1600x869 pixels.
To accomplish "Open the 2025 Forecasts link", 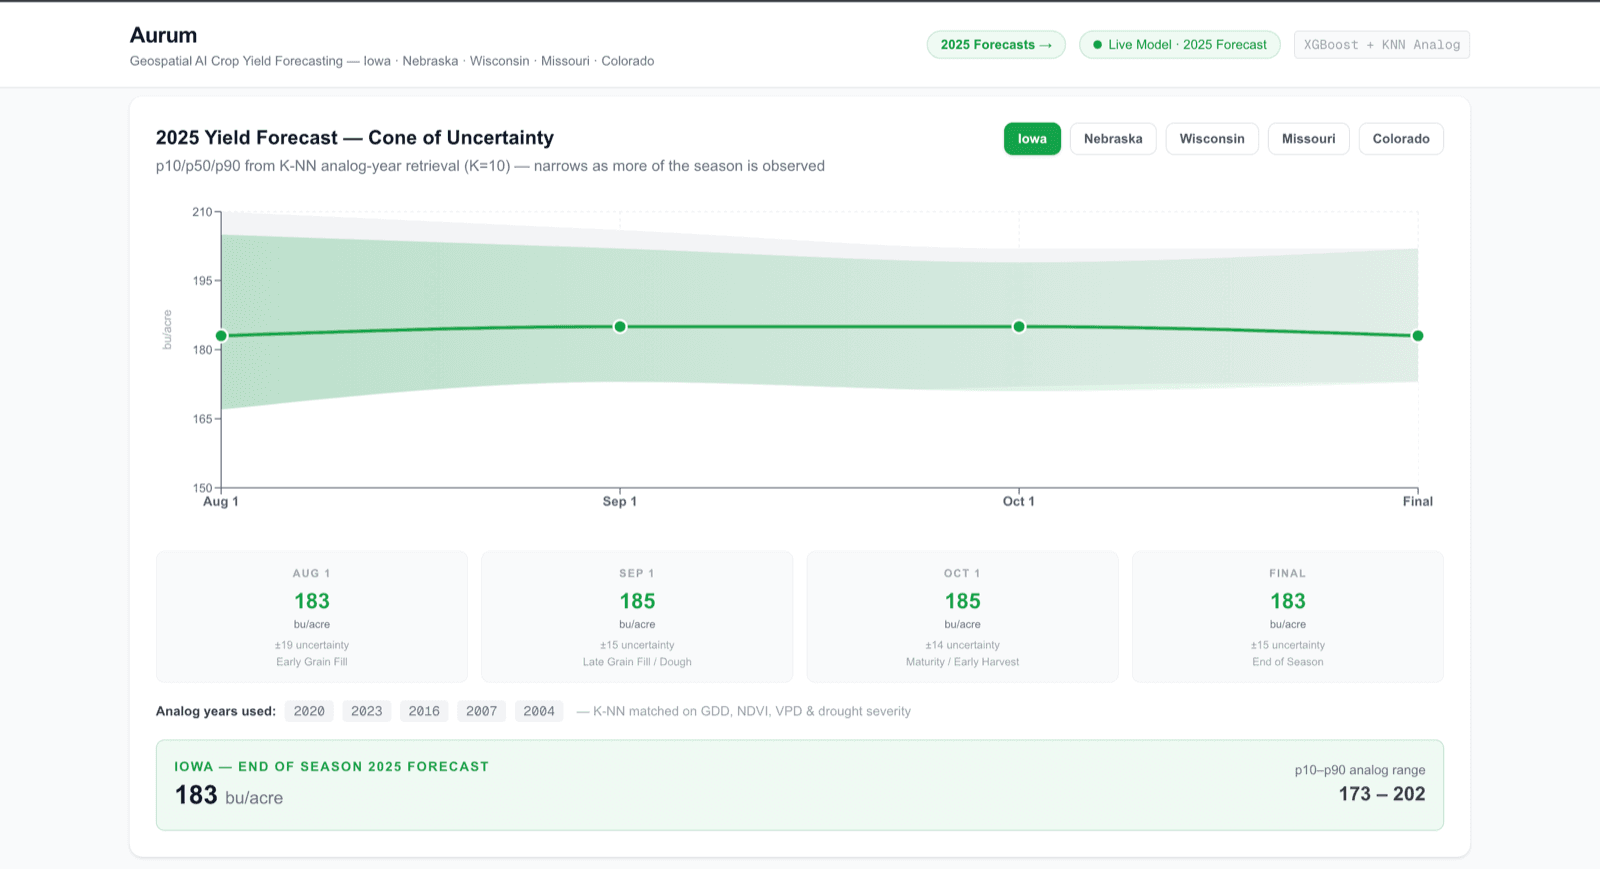I will coord(996,45).
